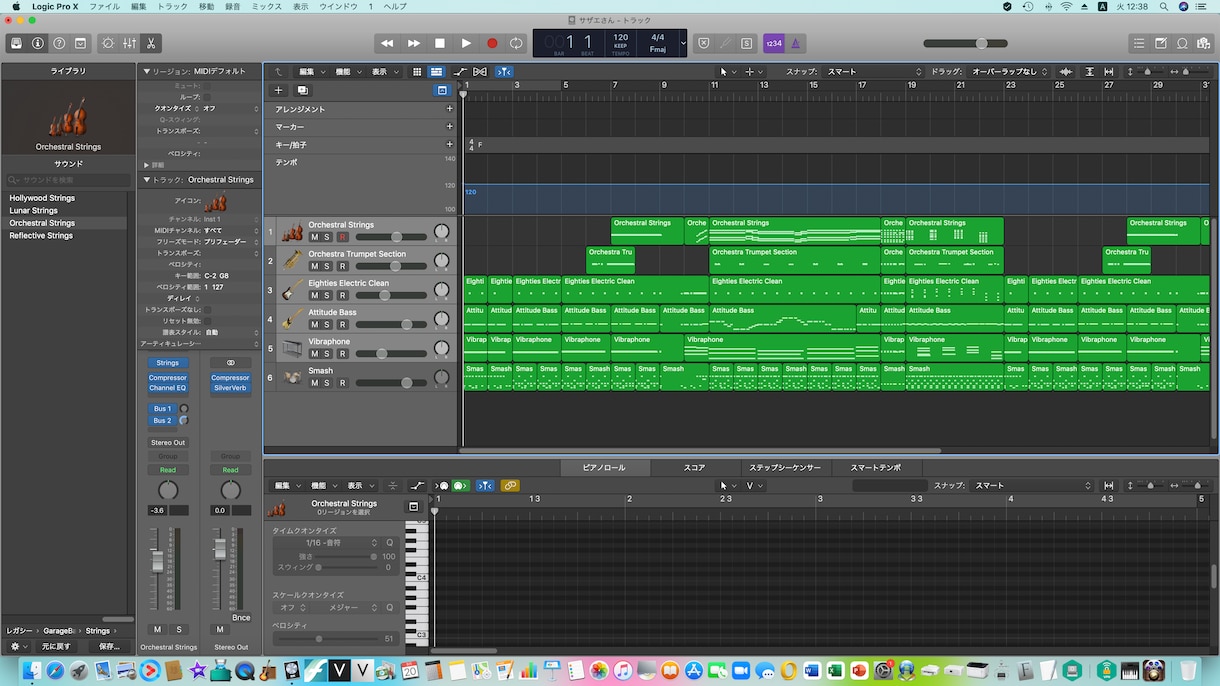Open the List Editors icon
This screenshot has width=1220, height=686.
(1139, 43)
